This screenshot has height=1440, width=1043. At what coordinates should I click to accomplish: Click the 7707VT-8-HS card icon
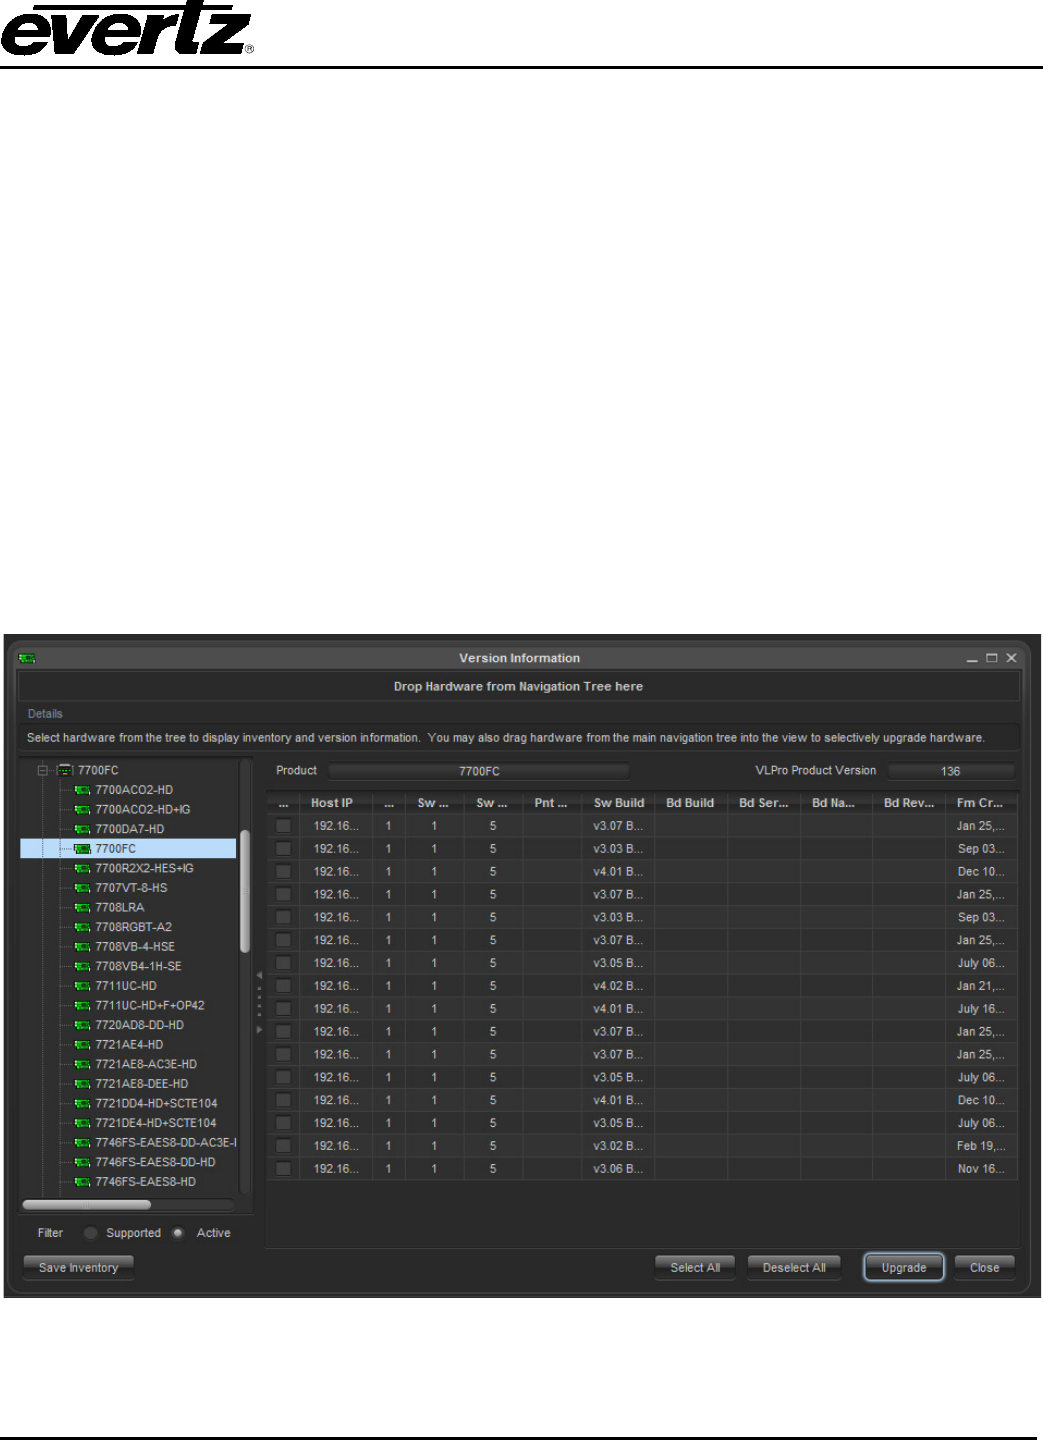click(83, 888)
